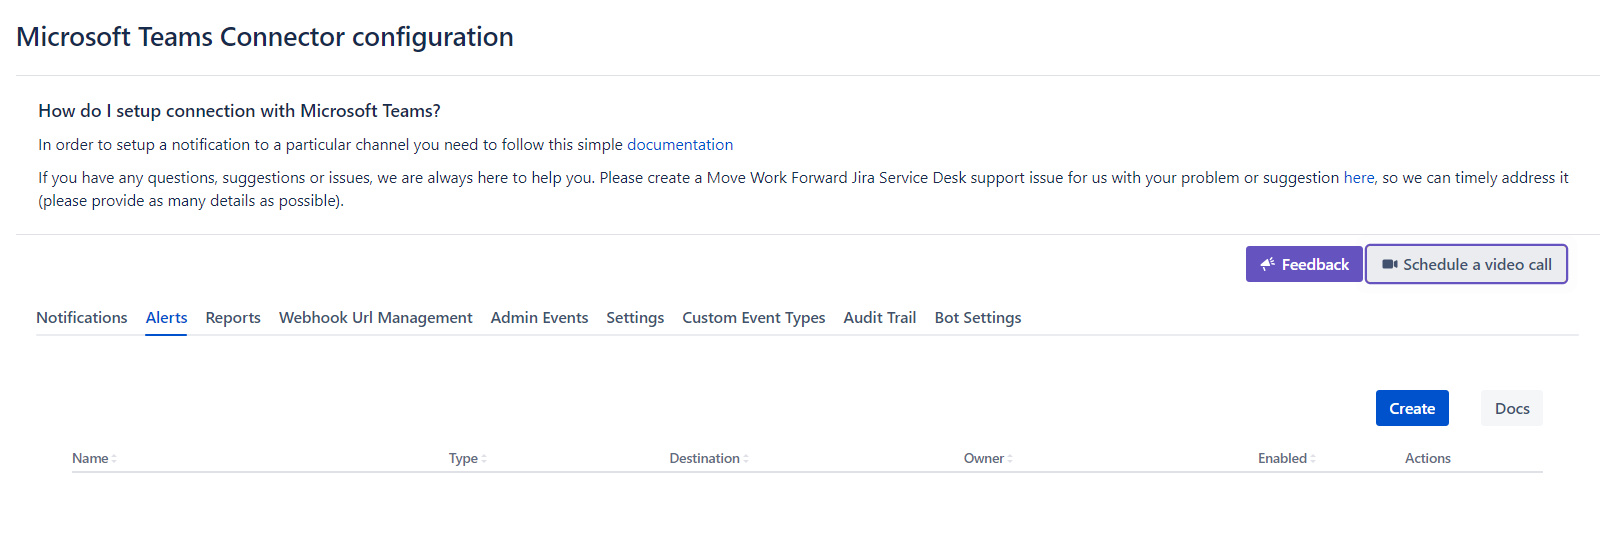
Task: Sort alerts using the Type column sort icon
Action: click(484, 459)
